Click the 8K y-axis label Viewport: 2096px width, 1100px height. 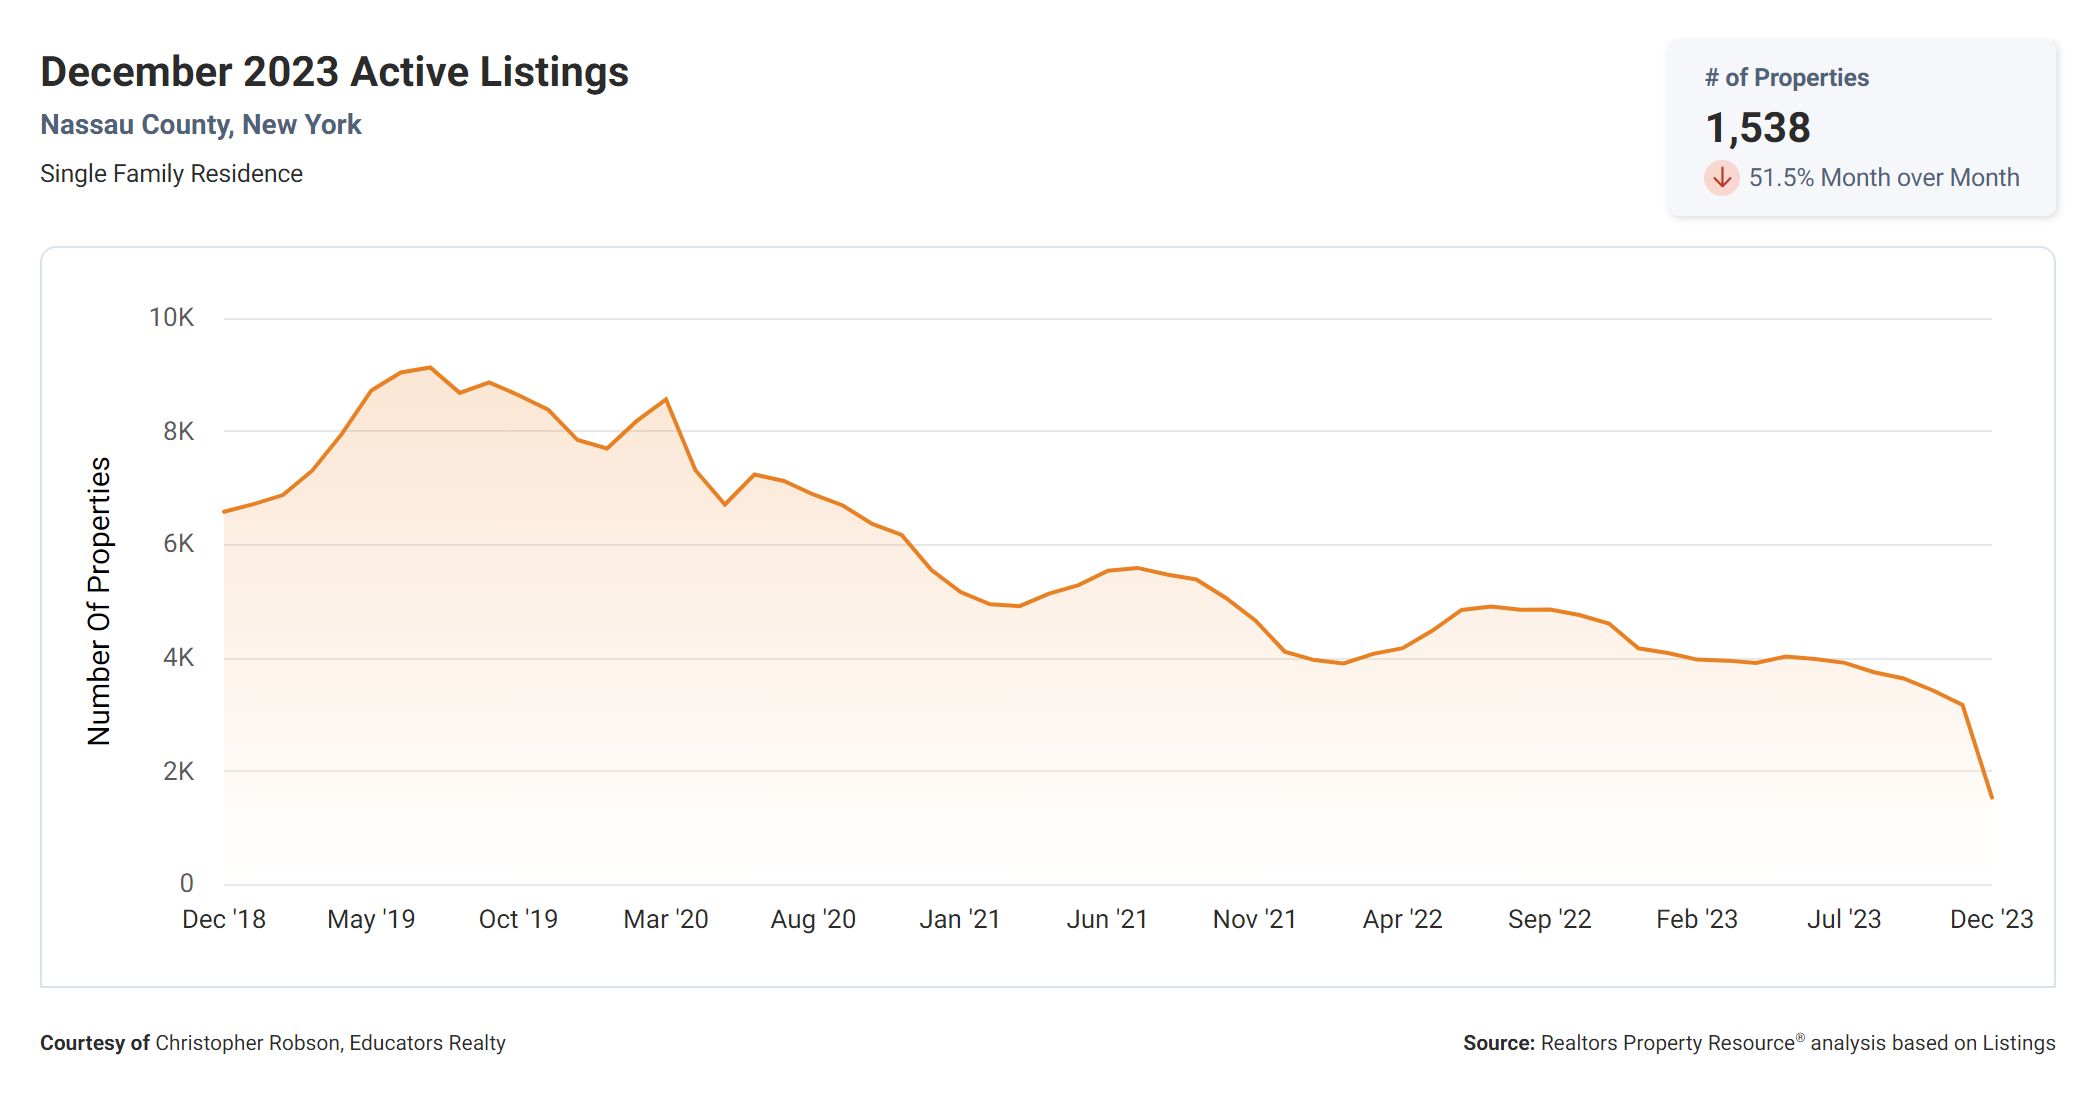178,432
